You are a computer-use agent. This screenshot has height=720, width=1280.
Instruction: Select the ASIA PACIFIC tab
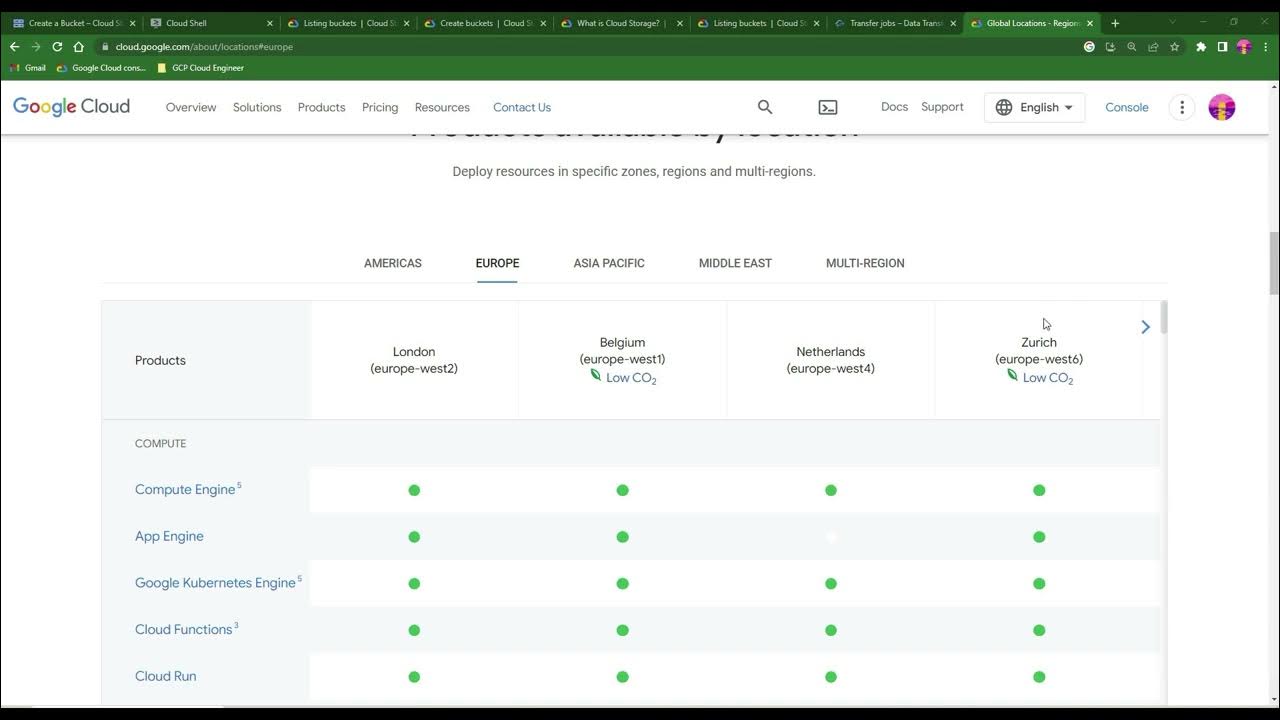[x=609, y=263]
